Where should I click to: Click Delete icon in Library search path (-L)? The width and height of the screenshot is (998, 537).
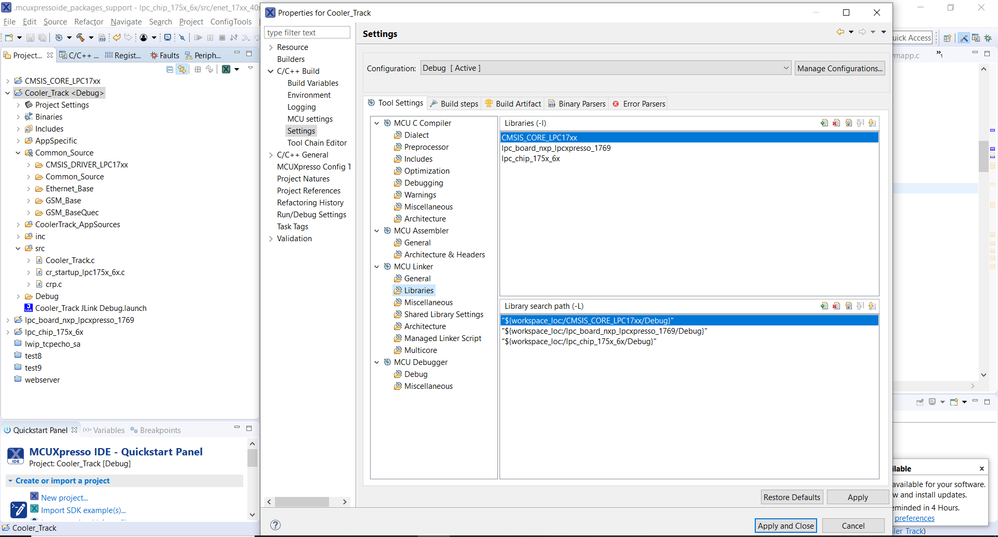(836, 306)
